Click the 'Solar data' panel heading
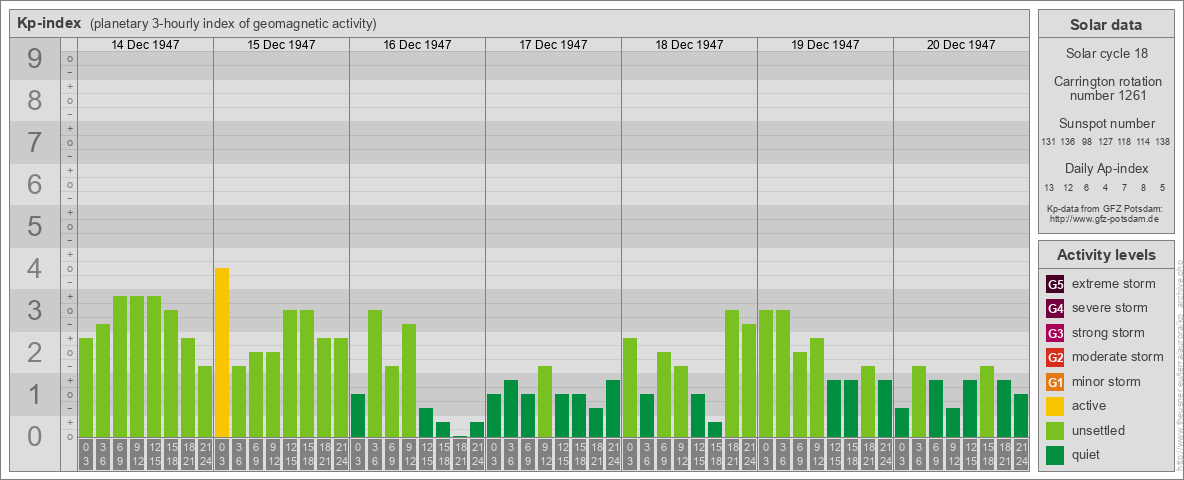 (1106, 25)
